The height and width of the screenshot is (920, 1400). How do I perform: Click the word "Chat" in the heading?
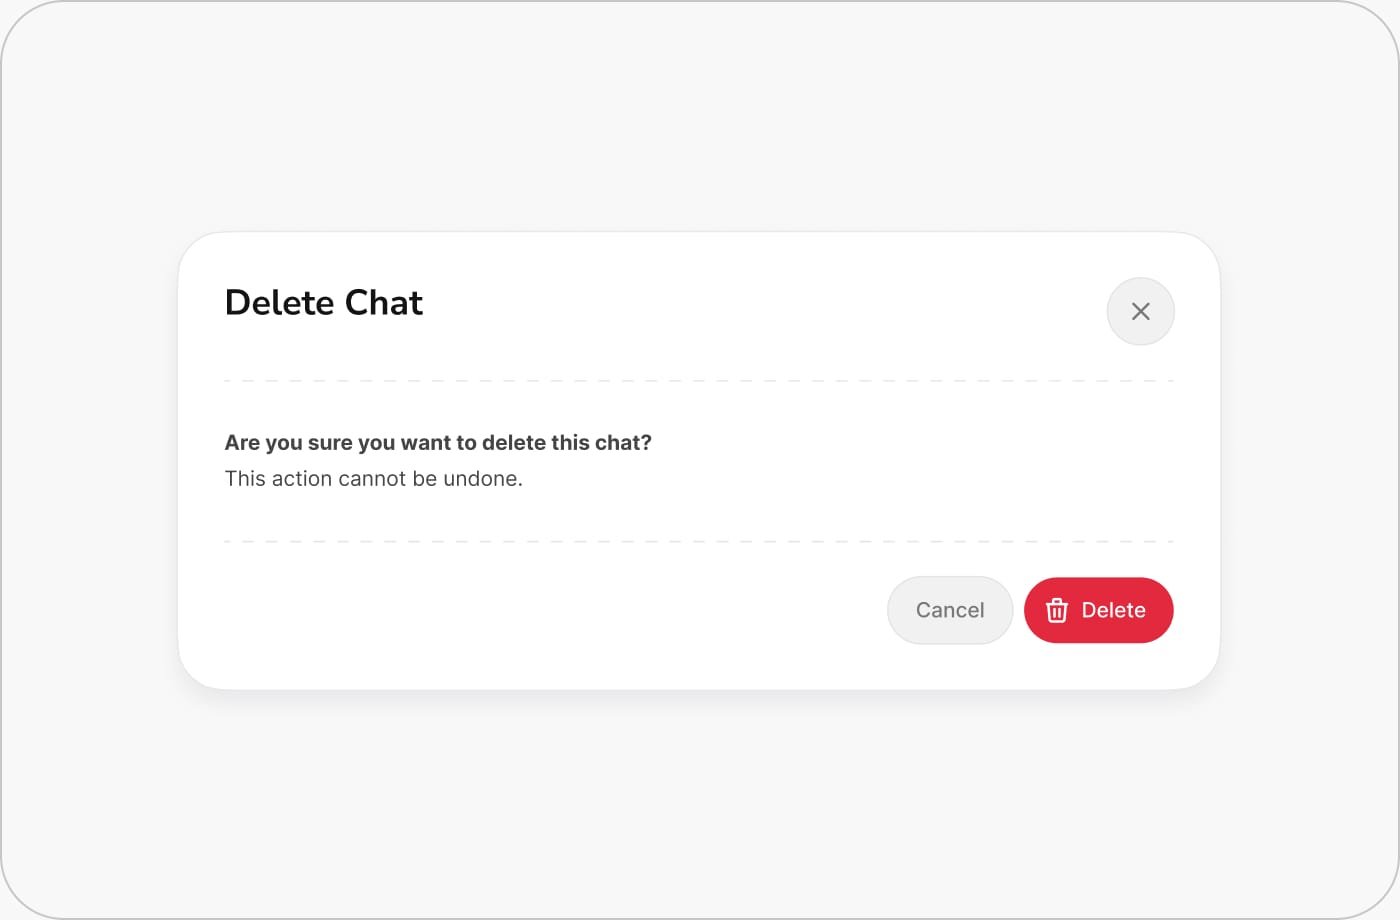384,303
